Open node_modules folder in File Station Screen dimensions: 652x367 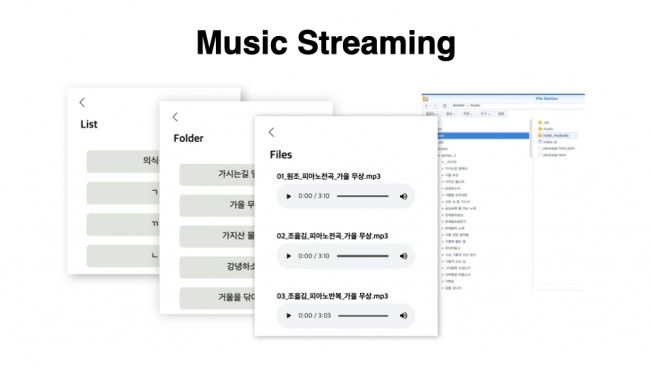(556, 135)
